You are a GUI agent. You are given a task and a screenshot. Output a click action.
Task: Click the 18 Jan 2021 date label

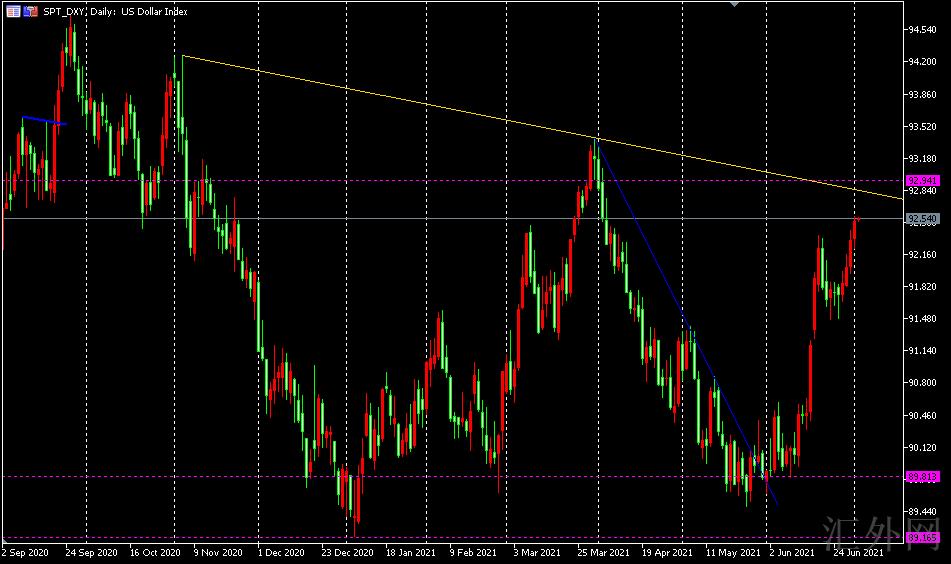pyautogui.click(x=411, y=552)
